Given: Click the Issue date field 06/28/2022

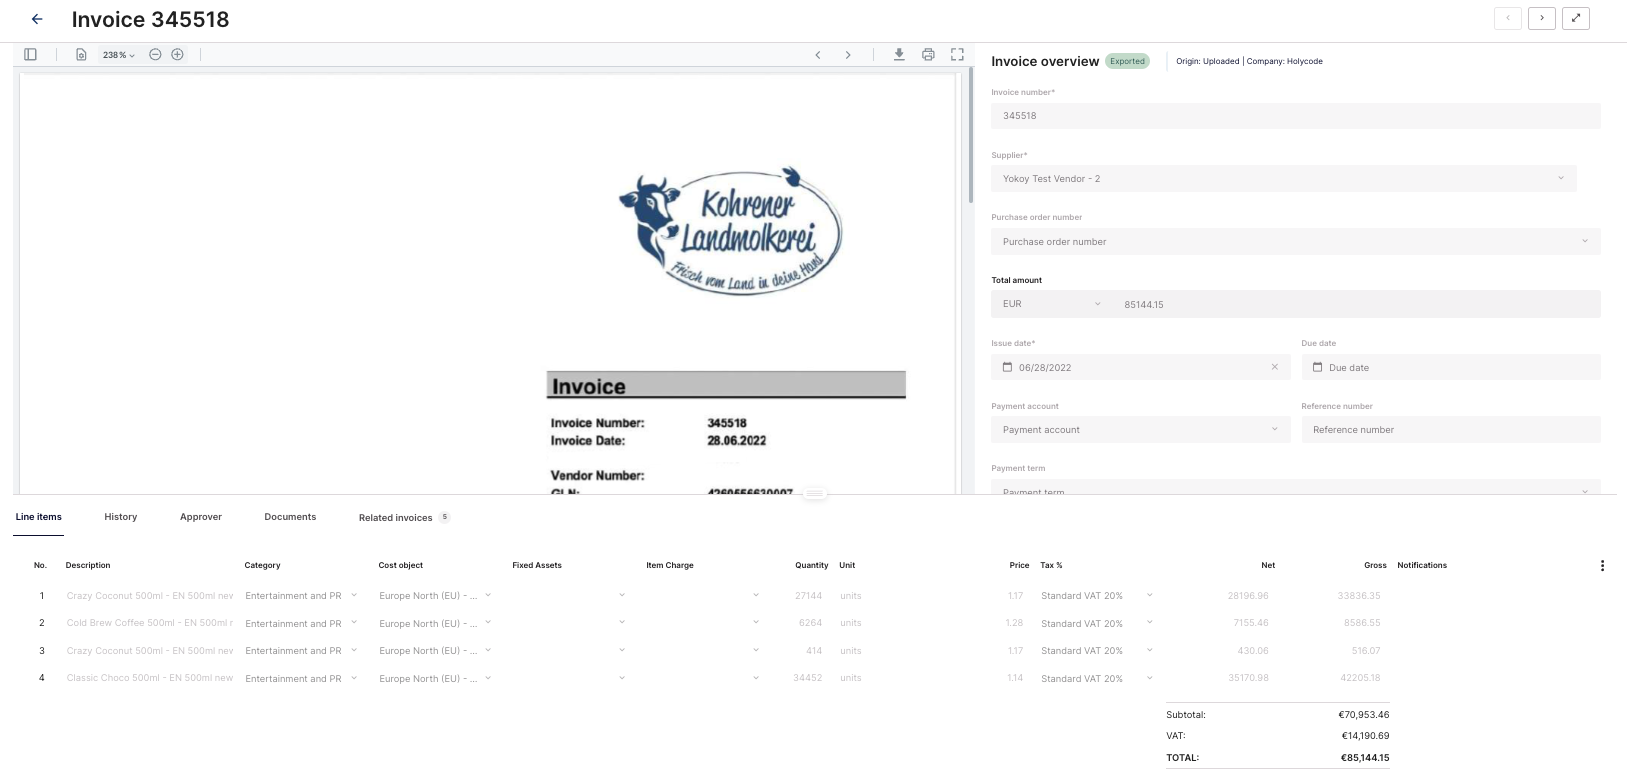Looking at the screenshot, I should pyautogui.click(x=1141, y=367).
